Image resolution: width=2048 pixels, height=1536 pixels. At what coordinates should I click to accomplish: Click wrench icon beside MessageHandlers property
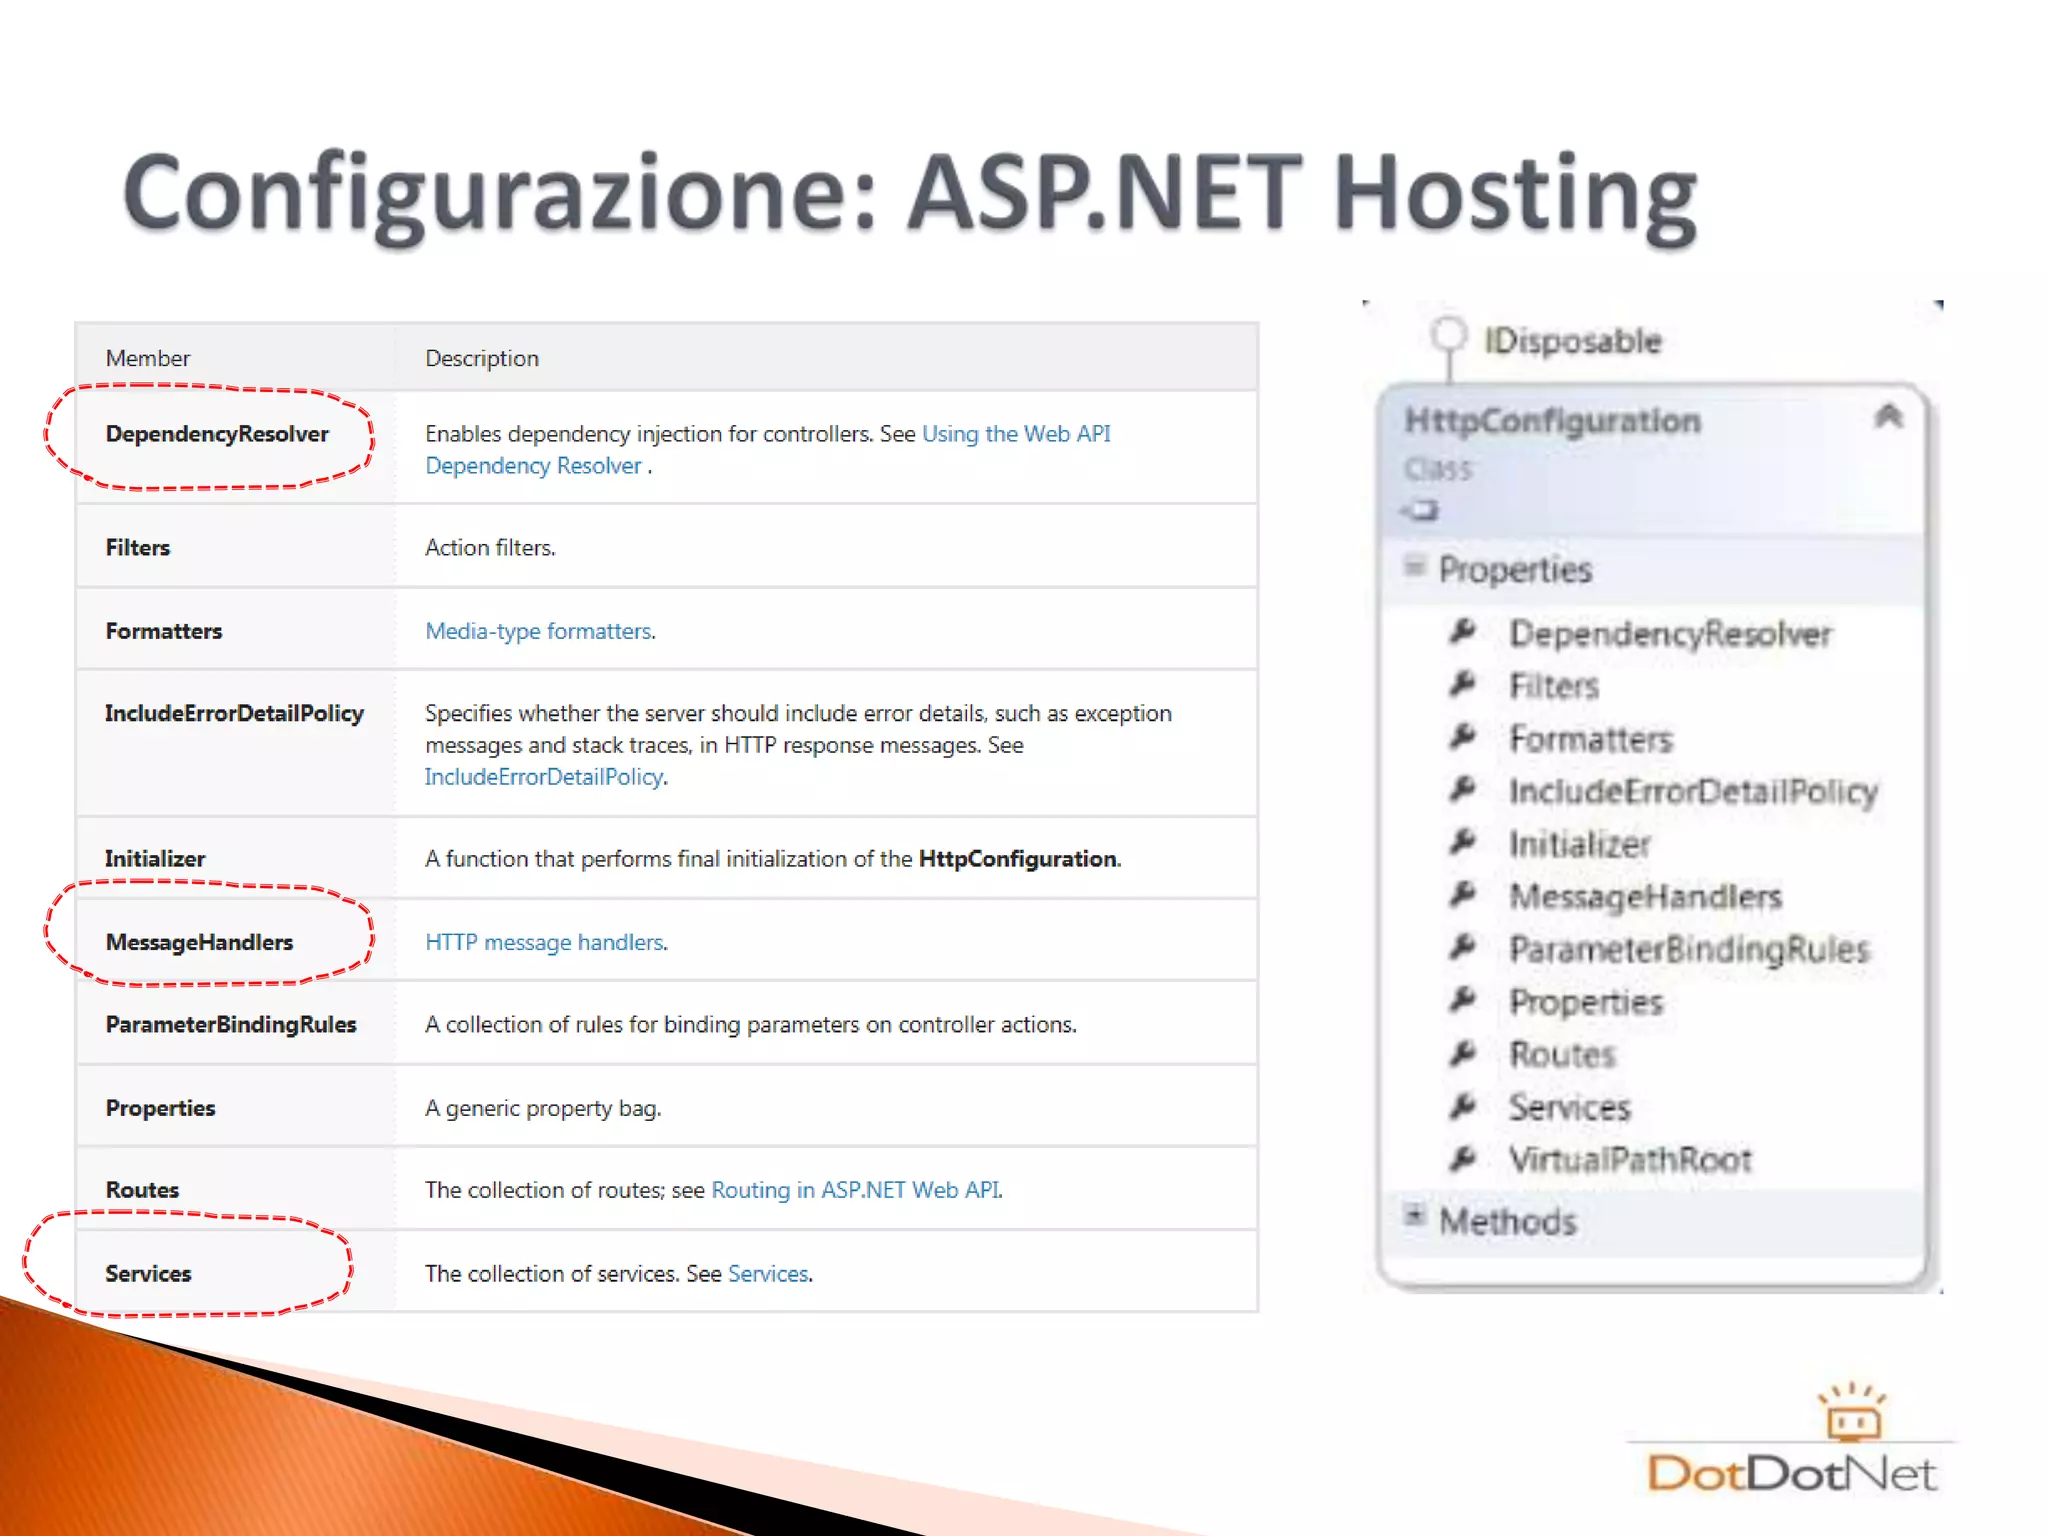pos(1462,895)
